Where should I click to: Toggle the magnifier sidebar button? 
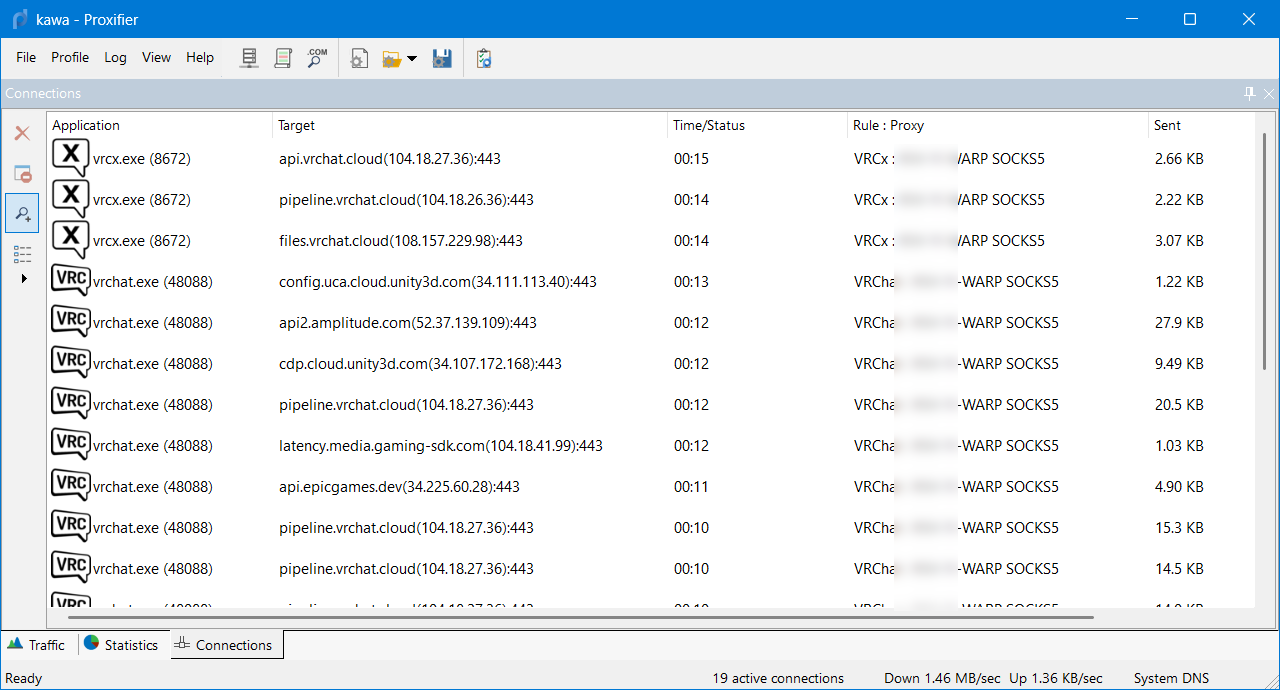coord(22,212)
